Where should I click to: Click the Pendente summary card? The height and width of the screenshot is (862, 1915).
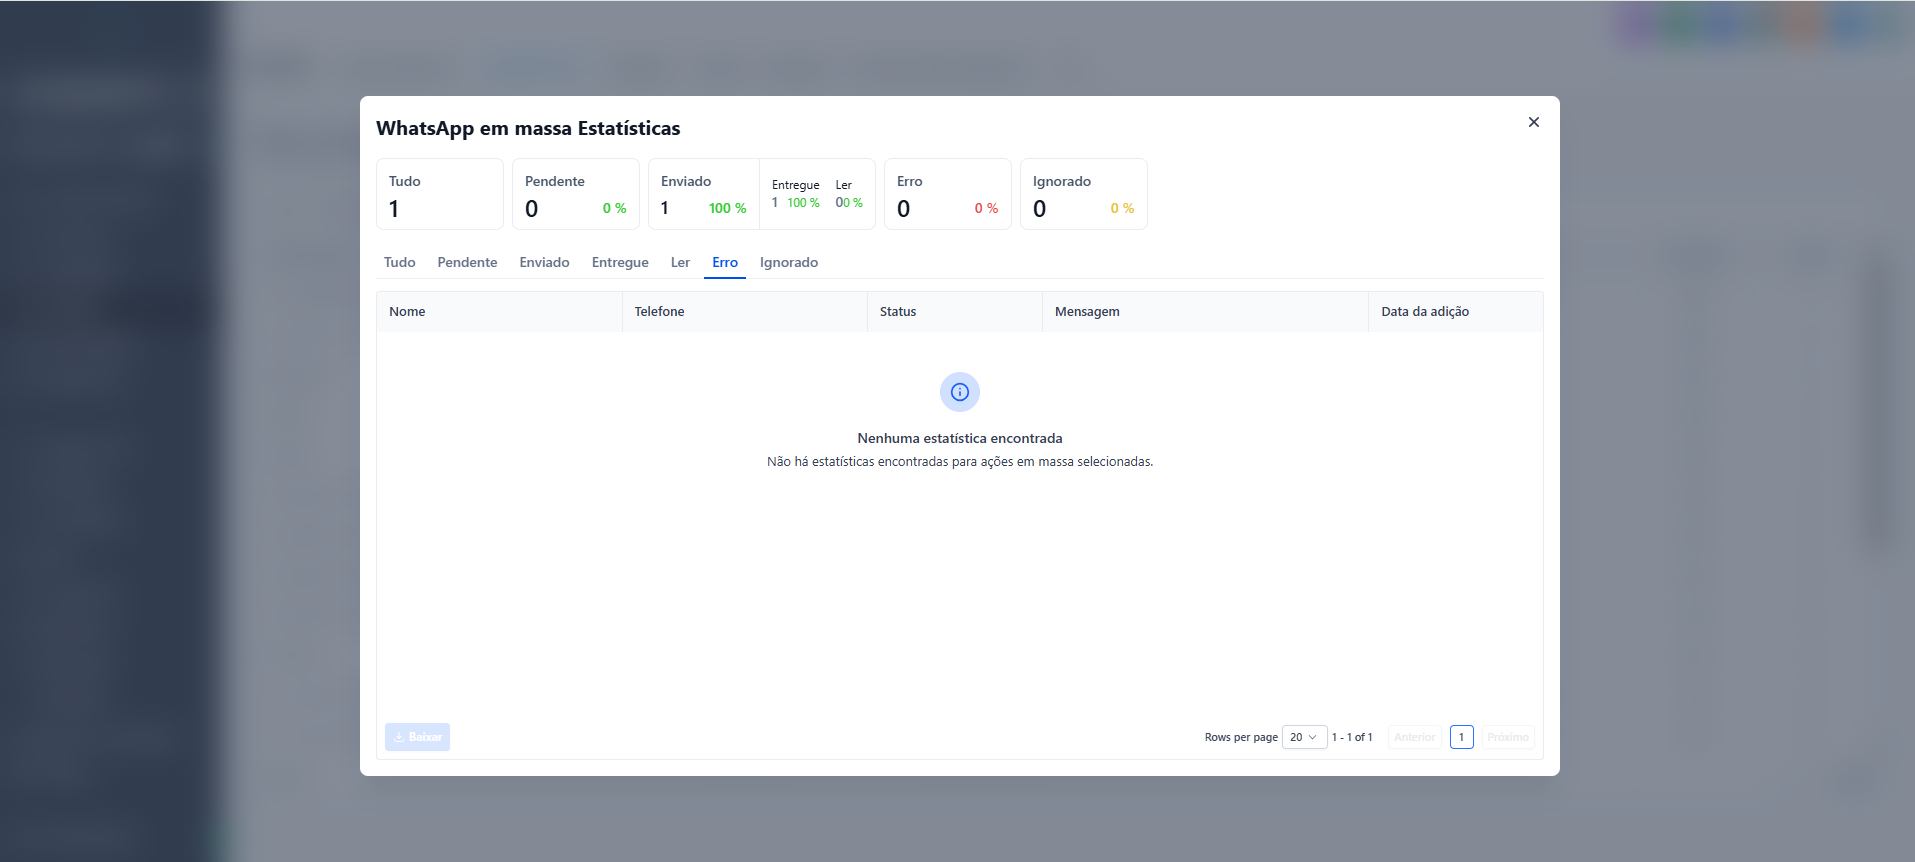pyautogui.click(x=576, y=194)
